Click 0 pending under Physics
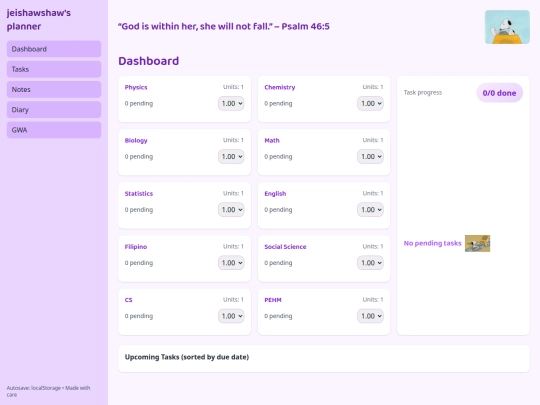 coord(139,103)
